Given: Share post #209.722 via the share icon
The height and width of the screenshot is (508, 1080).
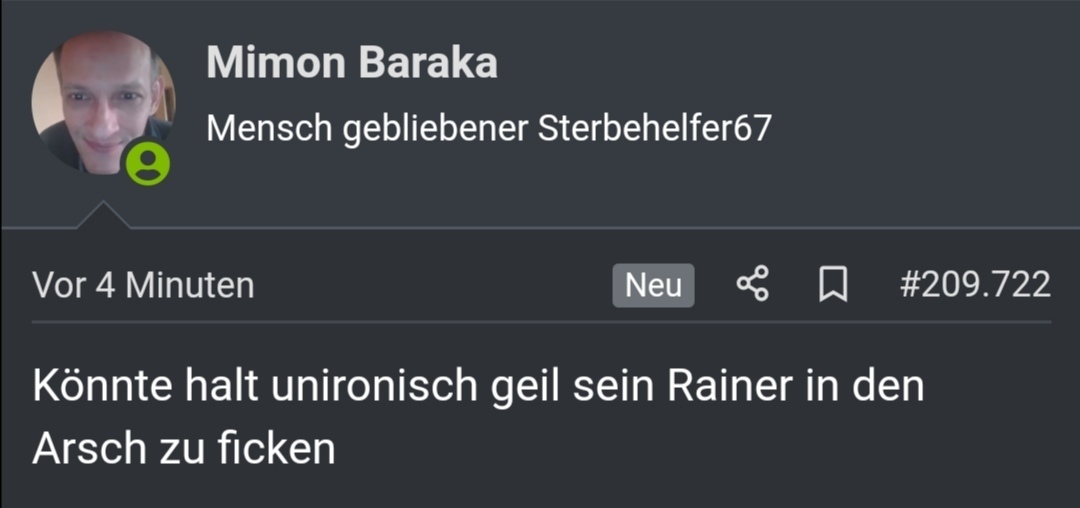Looking at the screenshot, I should pos(752,285).
